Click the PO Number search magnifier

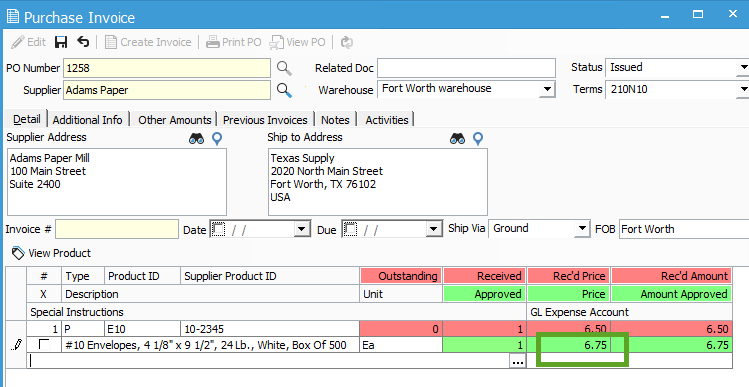(284, 68)
